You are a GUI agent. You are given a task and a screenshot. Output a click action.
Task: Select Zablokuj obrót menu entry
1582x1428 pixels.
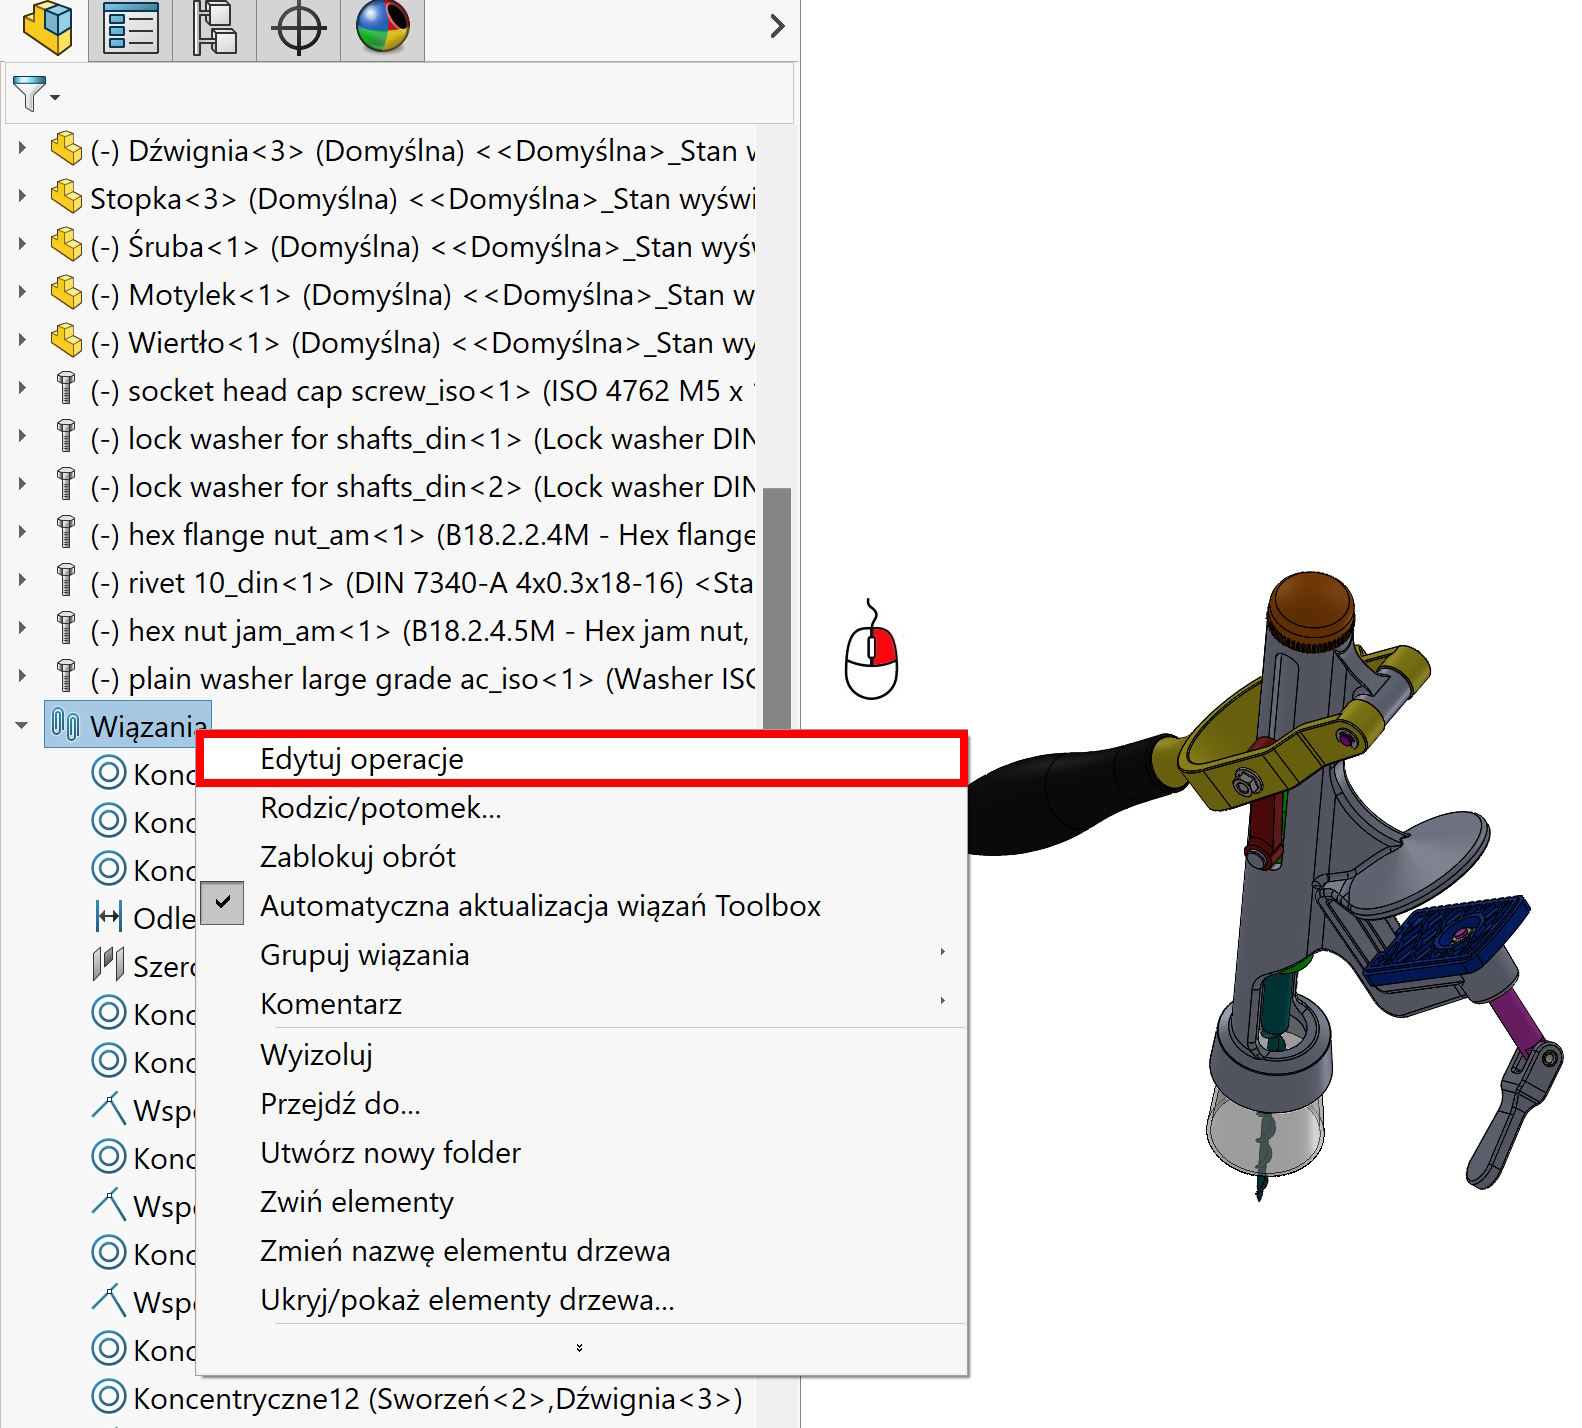tap(357, 857)
